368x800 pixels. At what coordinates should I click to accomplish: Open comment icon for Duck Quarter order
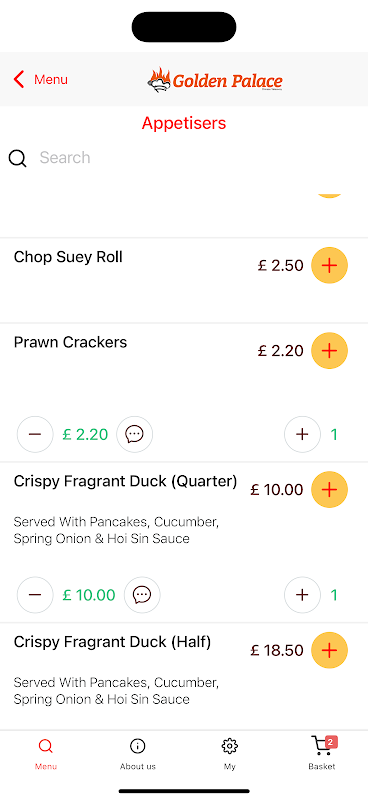point(142,594)
